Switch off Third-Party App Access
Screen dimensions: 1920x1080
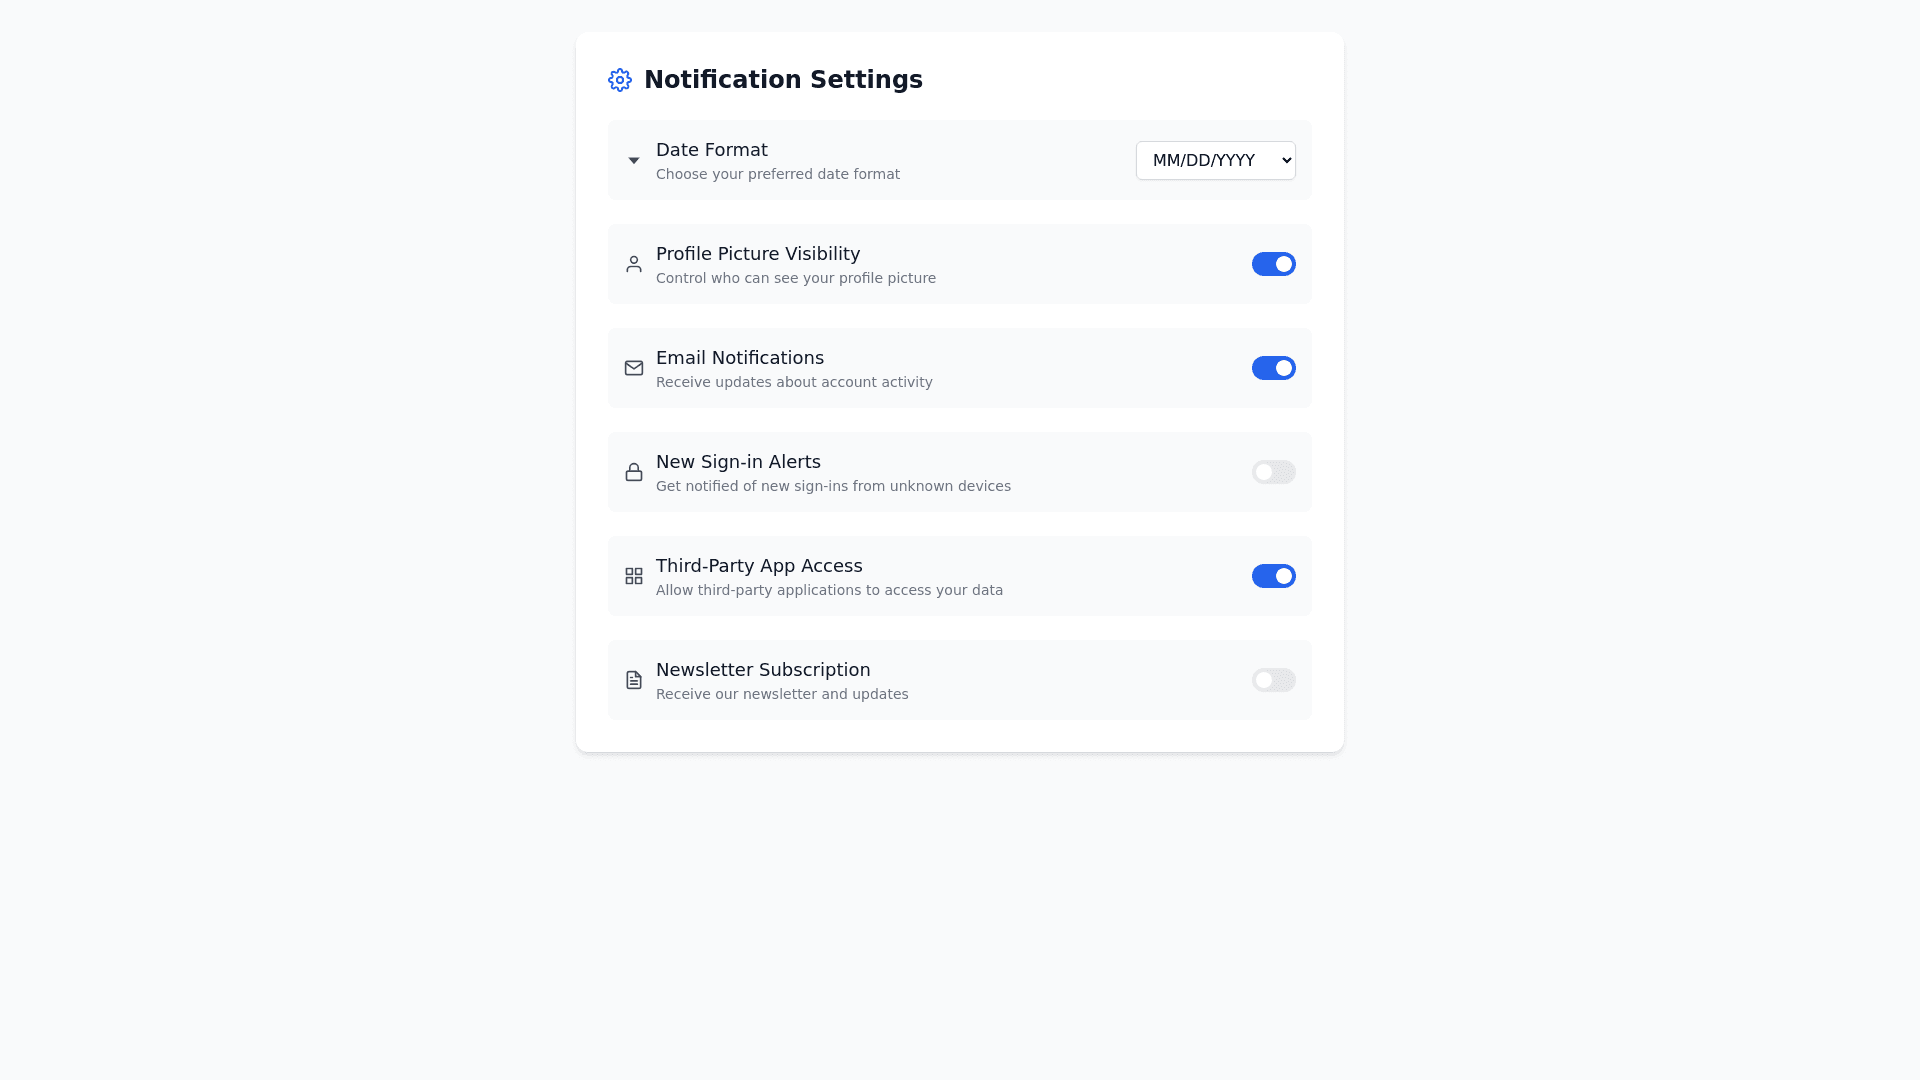coord(1273,576)
